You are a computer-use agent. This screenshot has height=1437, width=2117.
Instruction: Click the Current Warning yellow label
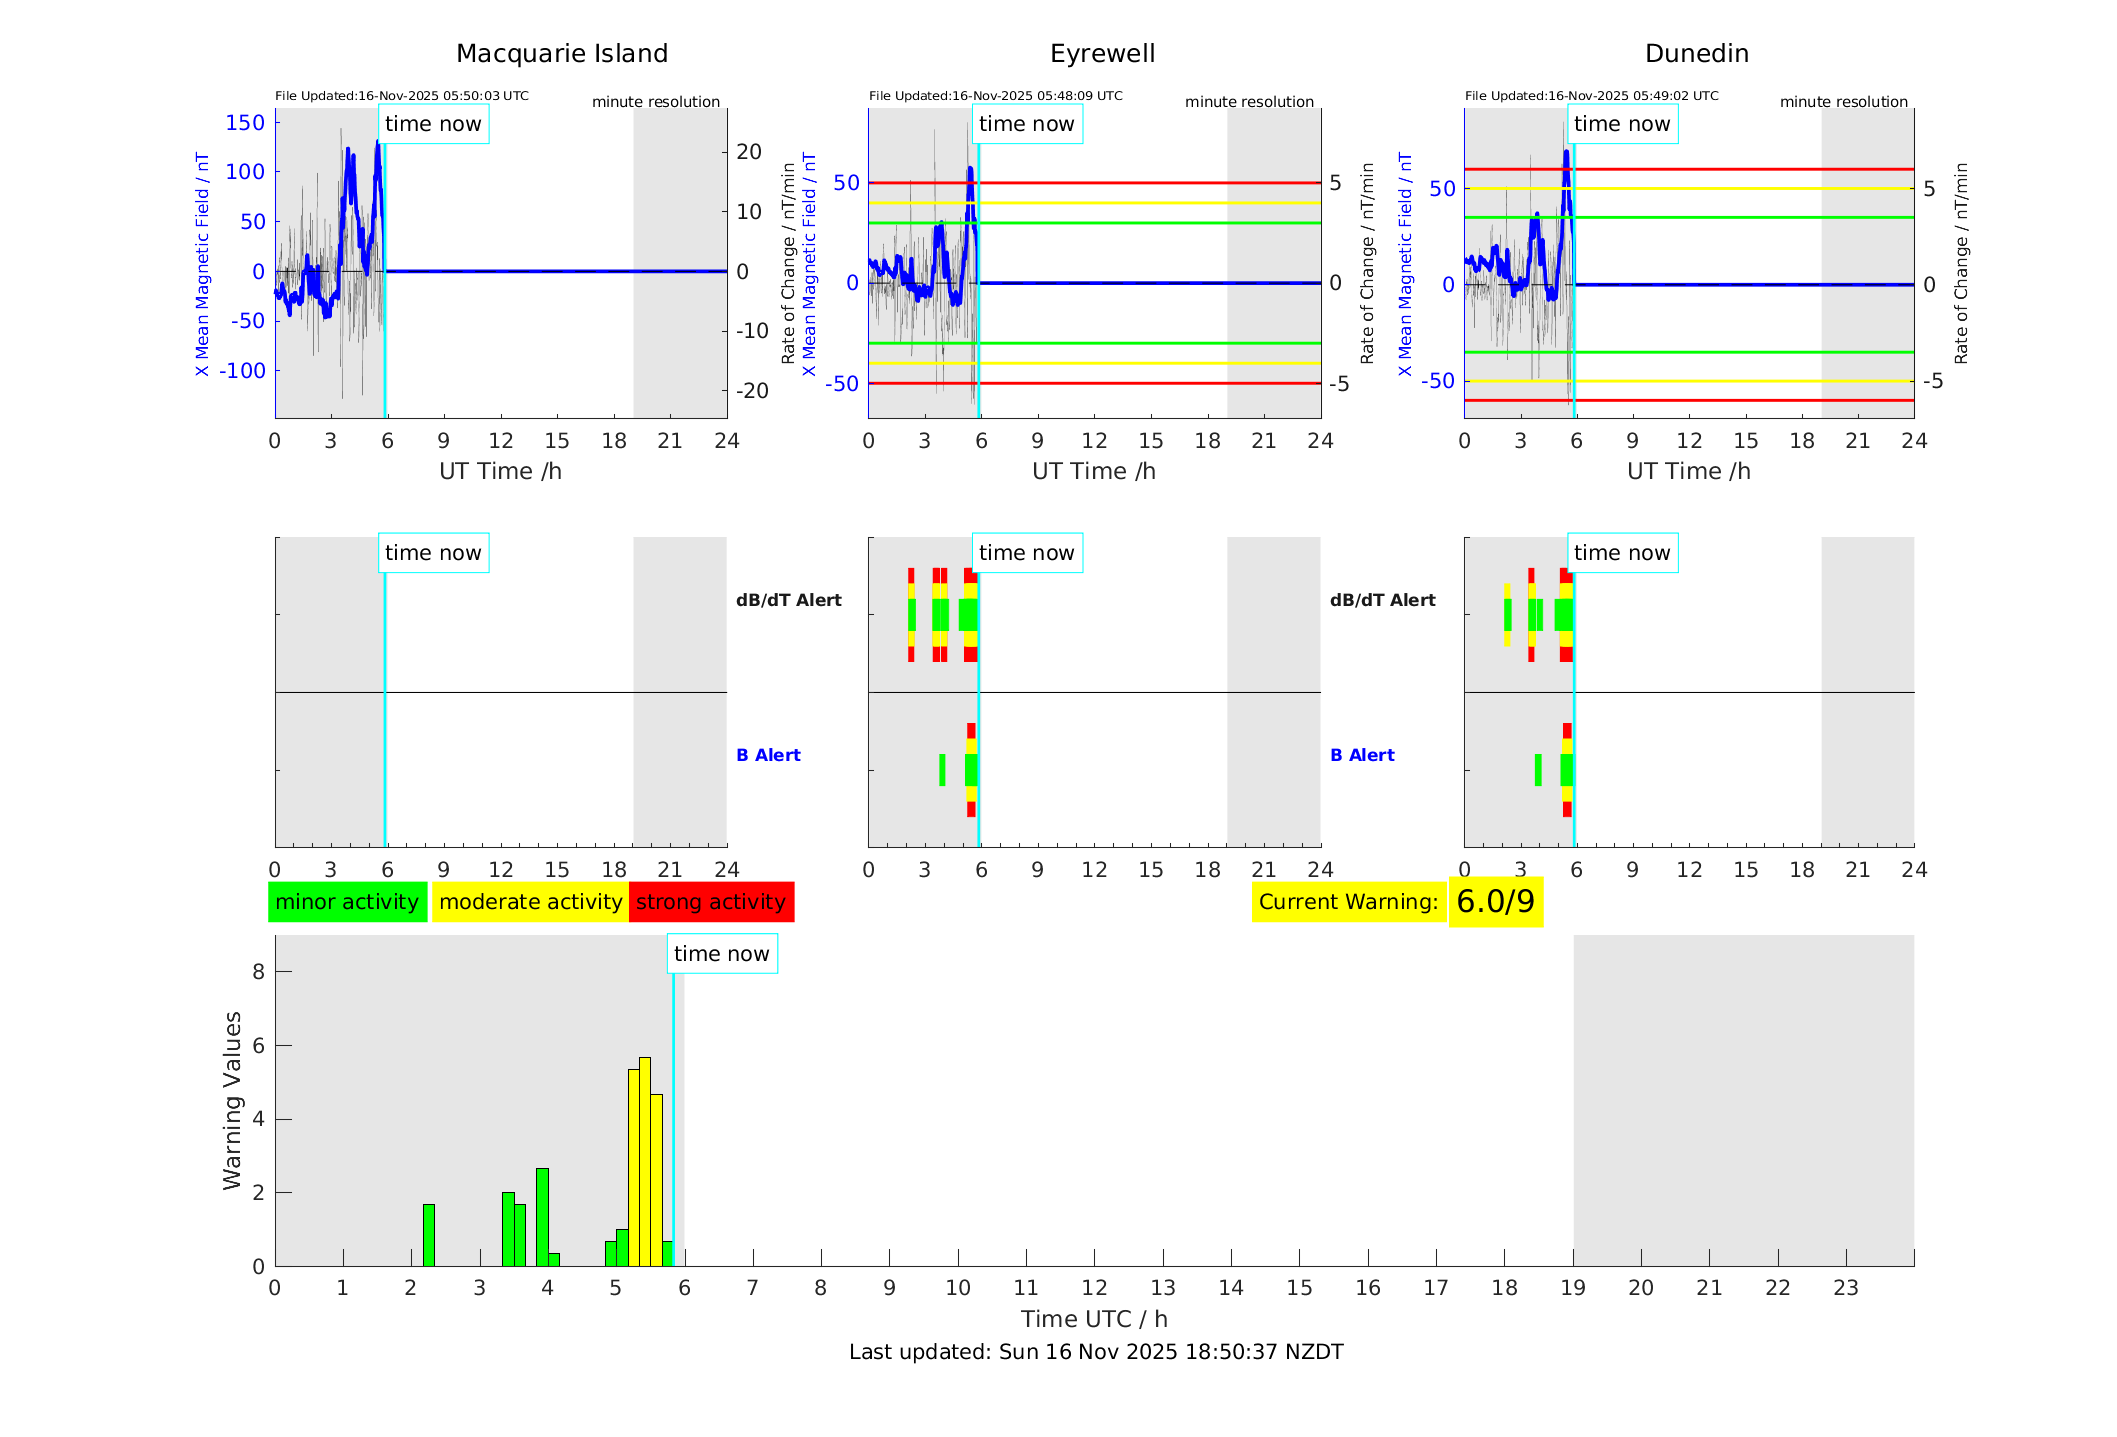[1348, 902]
